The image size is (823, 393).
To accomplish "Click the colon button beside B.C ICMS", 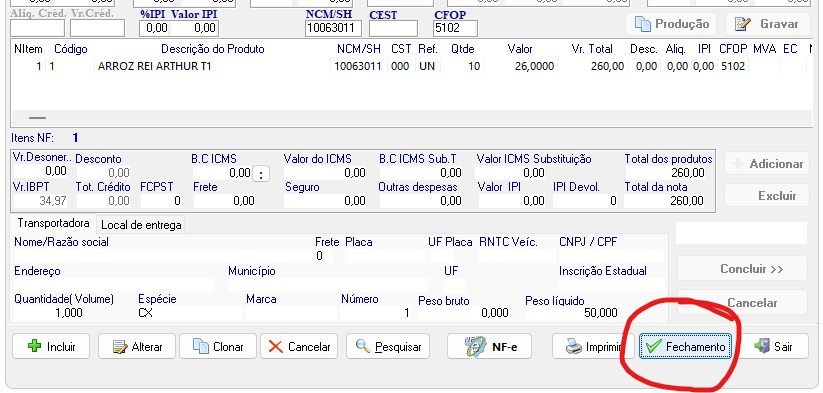I will coord(261,174).
